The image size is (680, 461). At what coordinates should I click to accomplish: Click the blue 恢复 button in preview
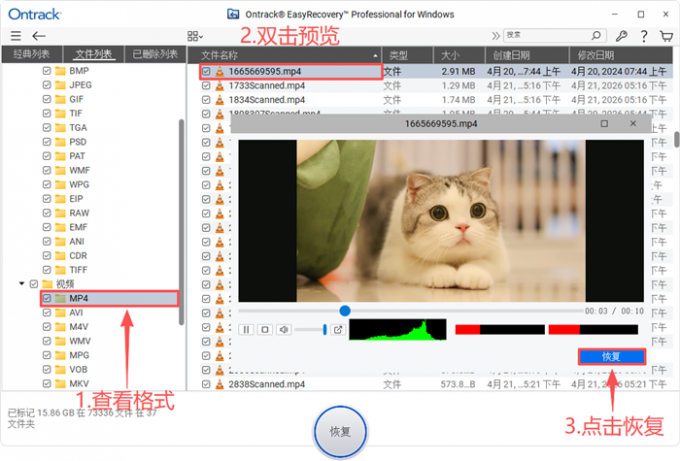click(612, 357)
